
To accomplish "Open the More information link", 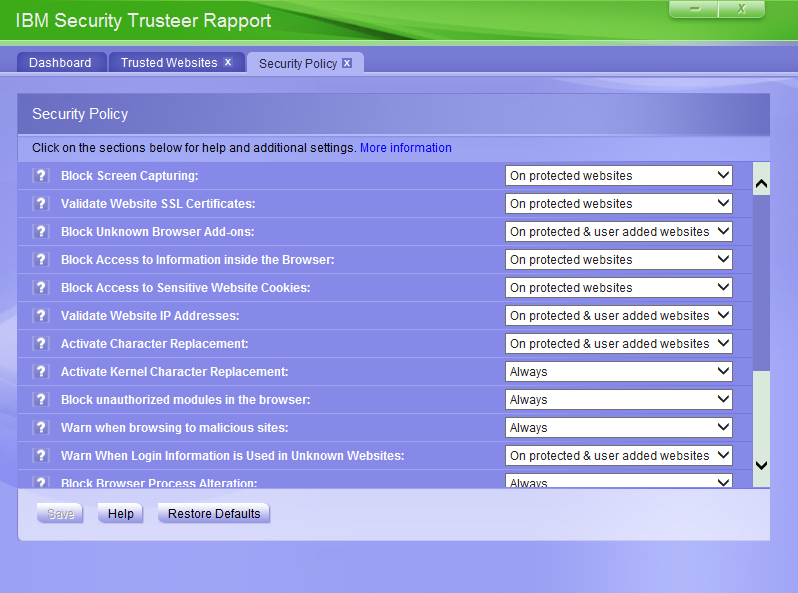I will click(x=406, y=148).
